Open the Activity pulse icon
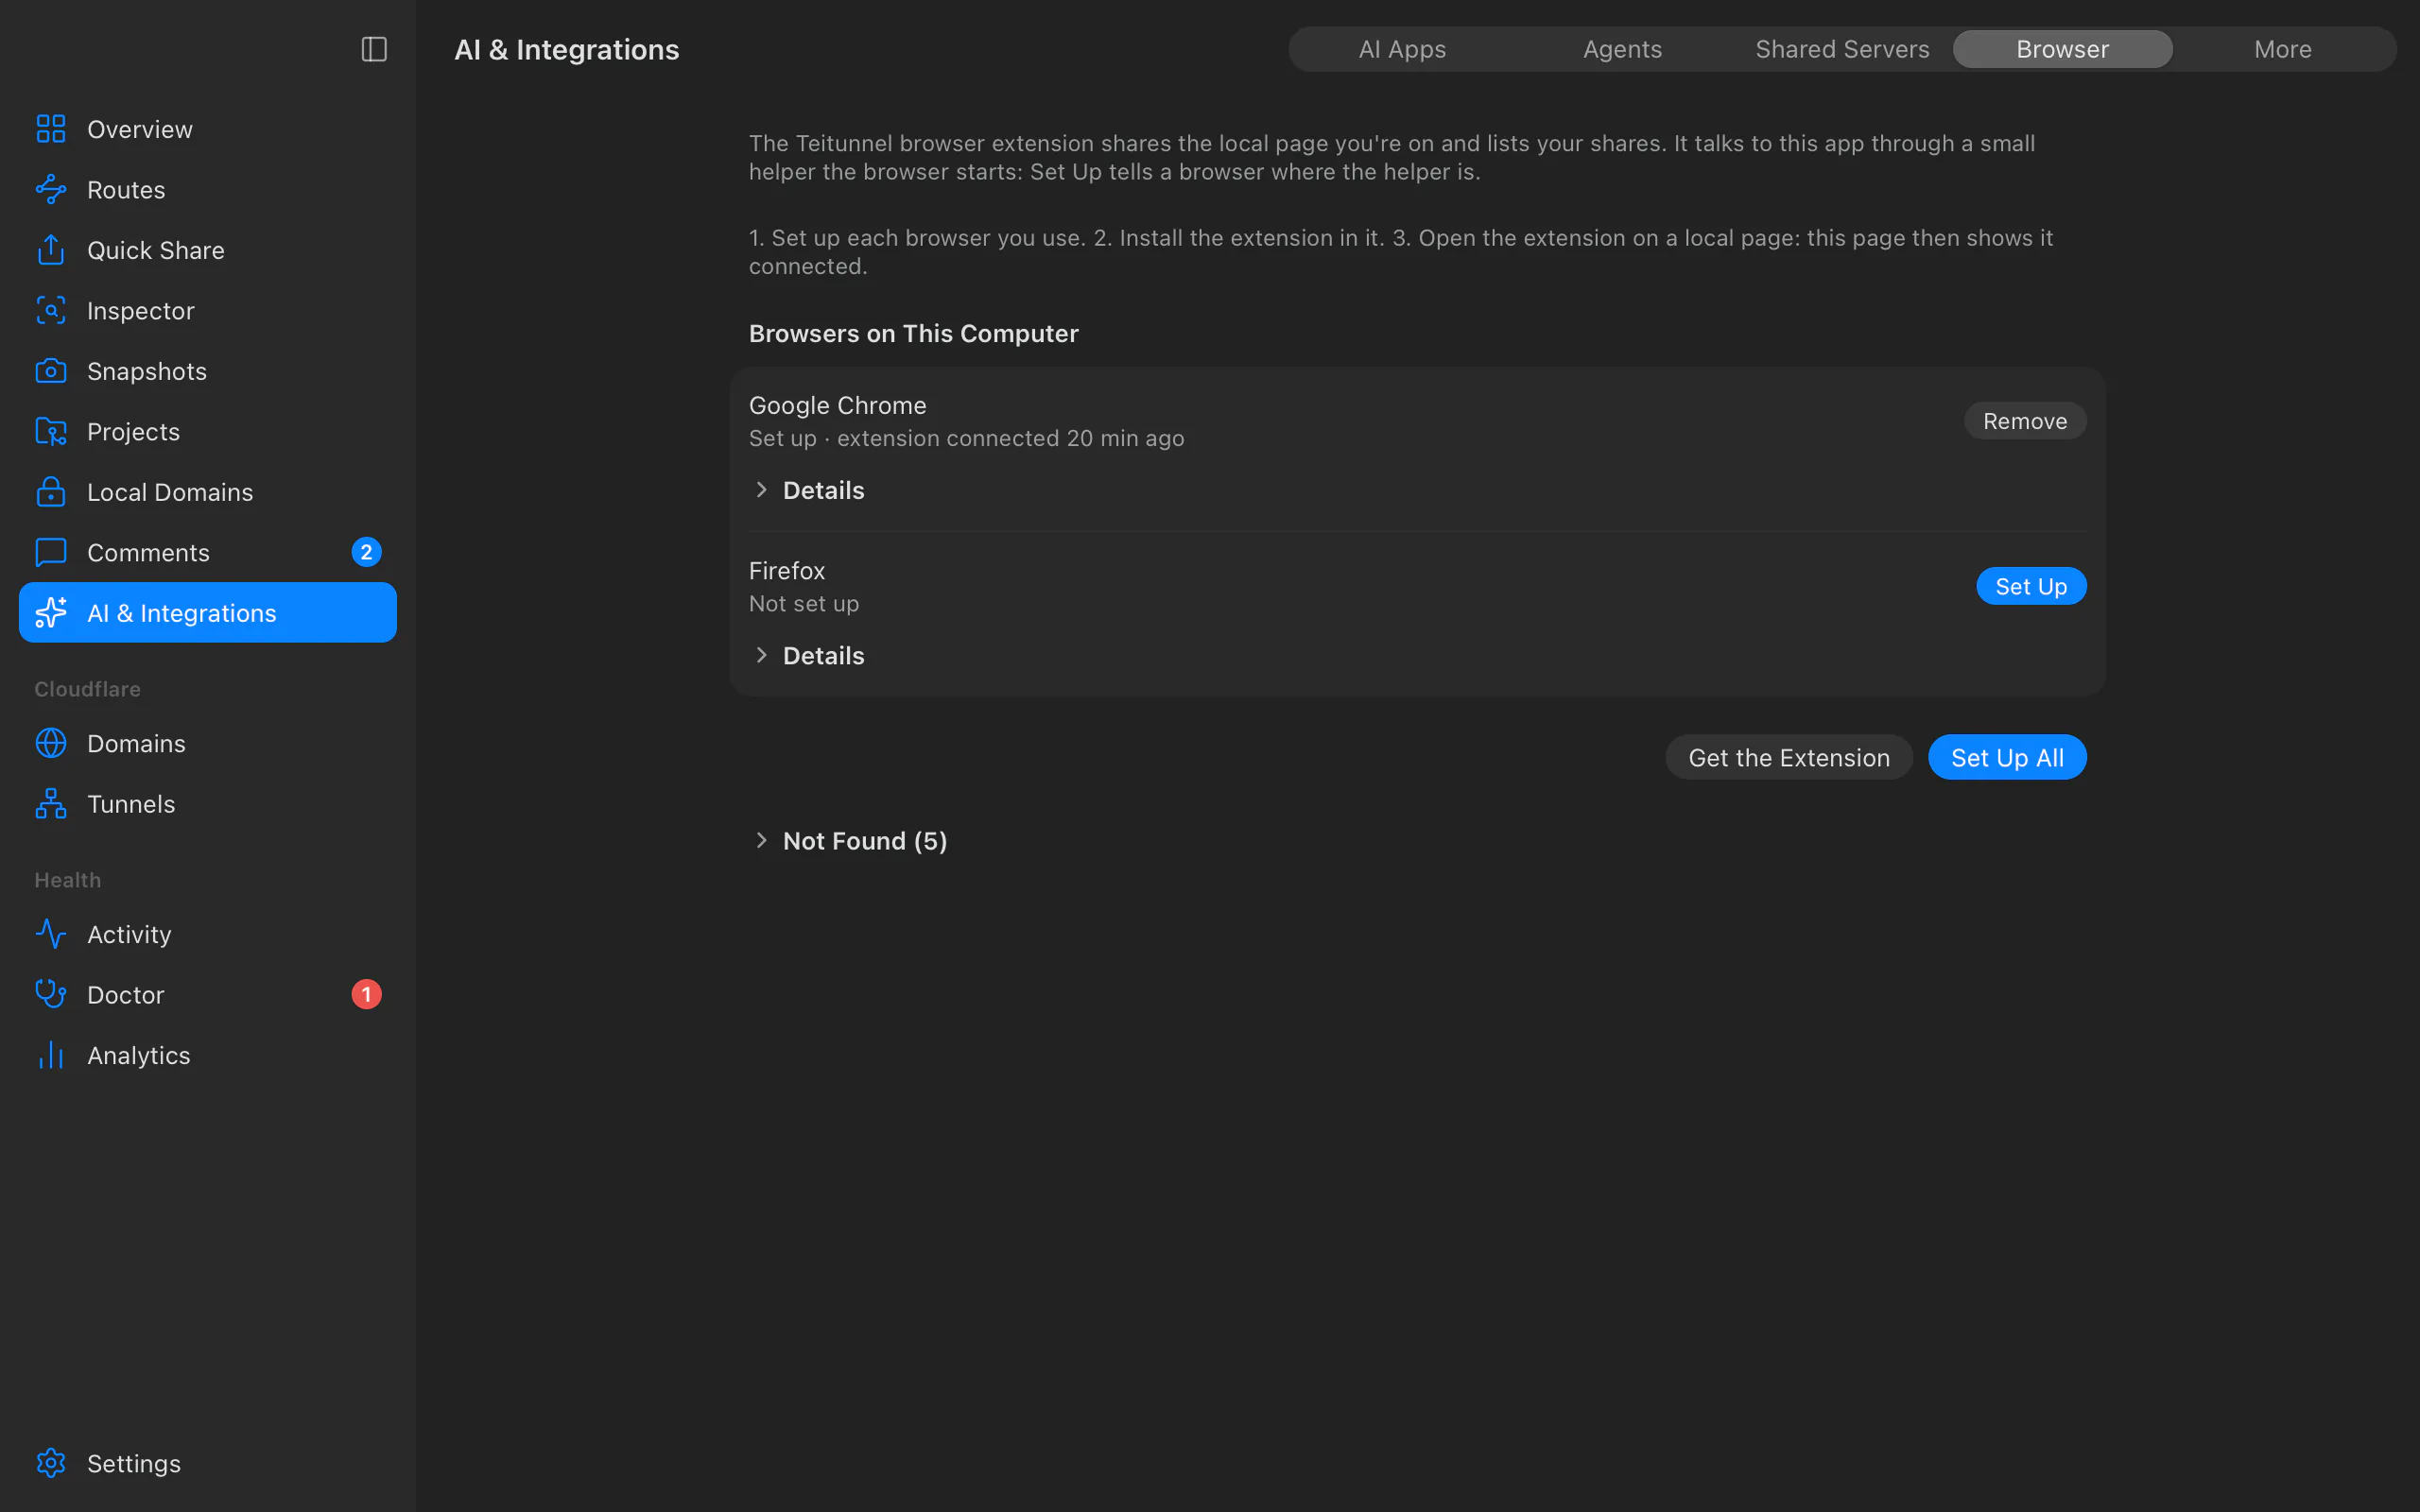The image size is (2420, 1512). pyautogui.click(x=51, y=935)
